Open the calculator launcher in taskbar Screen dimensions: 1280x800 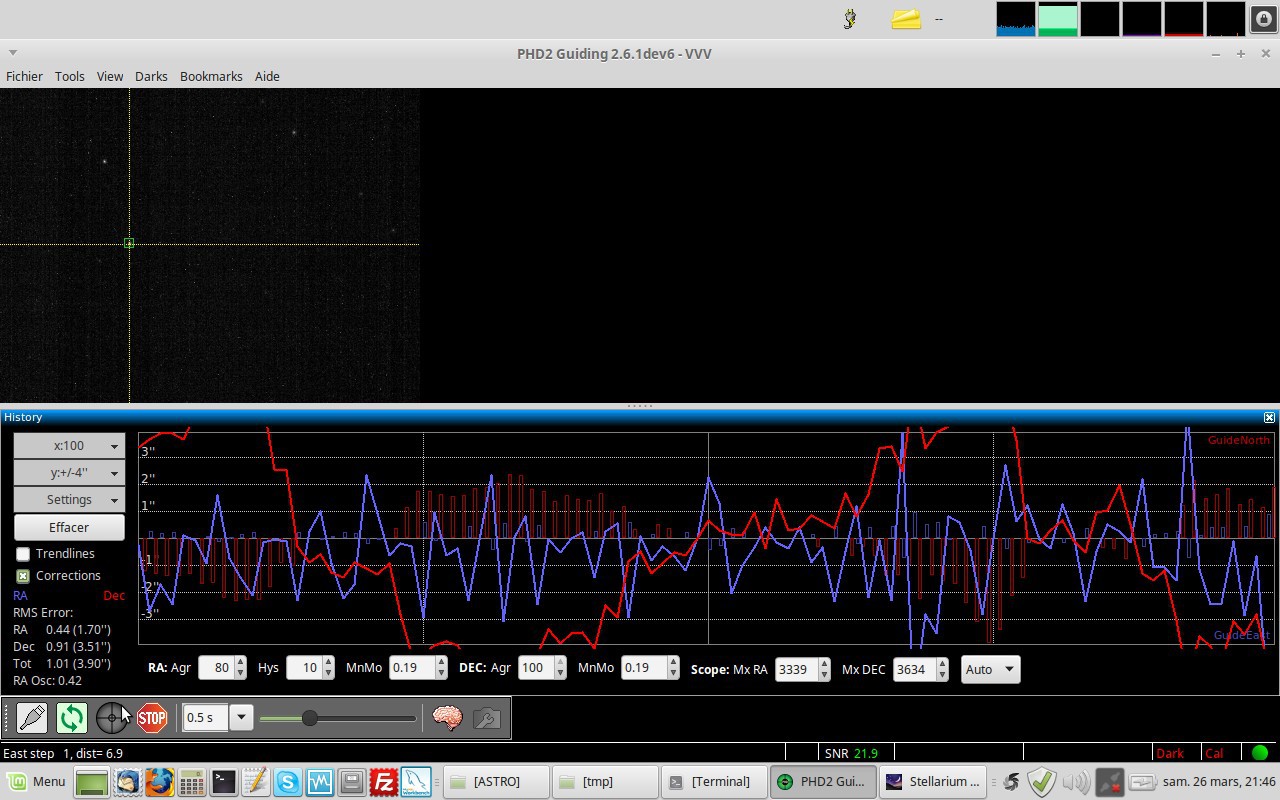tap(191, 782)
